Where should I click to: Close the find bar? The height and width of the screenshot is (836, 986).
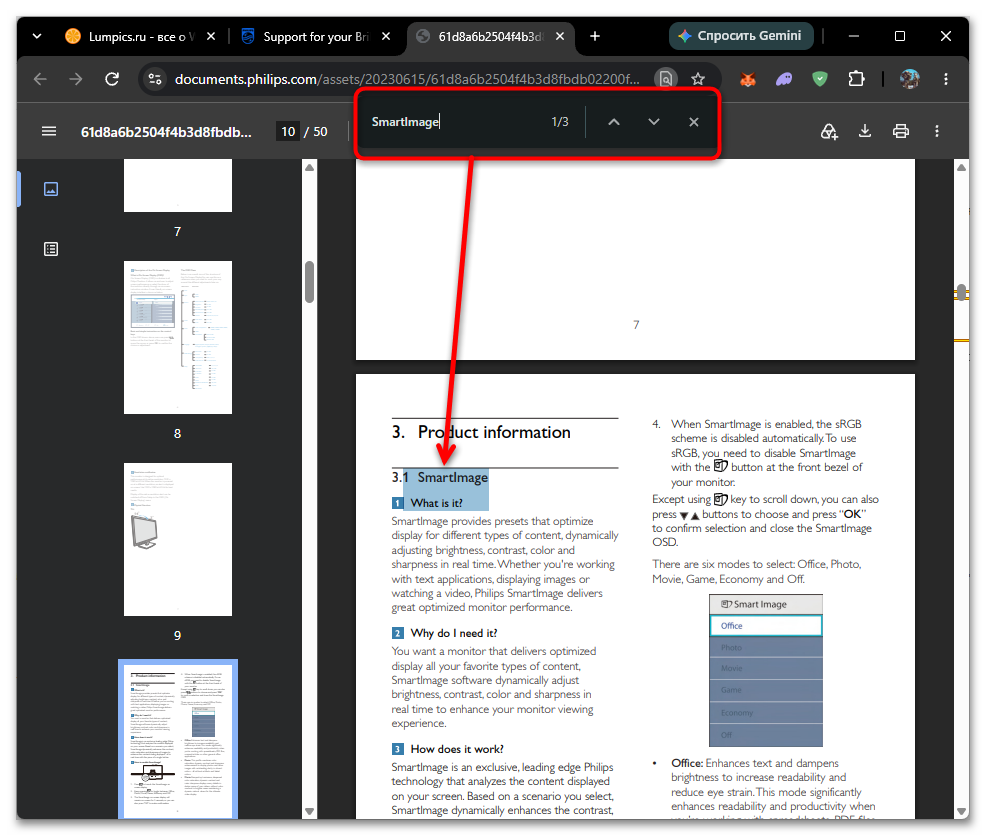click(x=693, y=122)
